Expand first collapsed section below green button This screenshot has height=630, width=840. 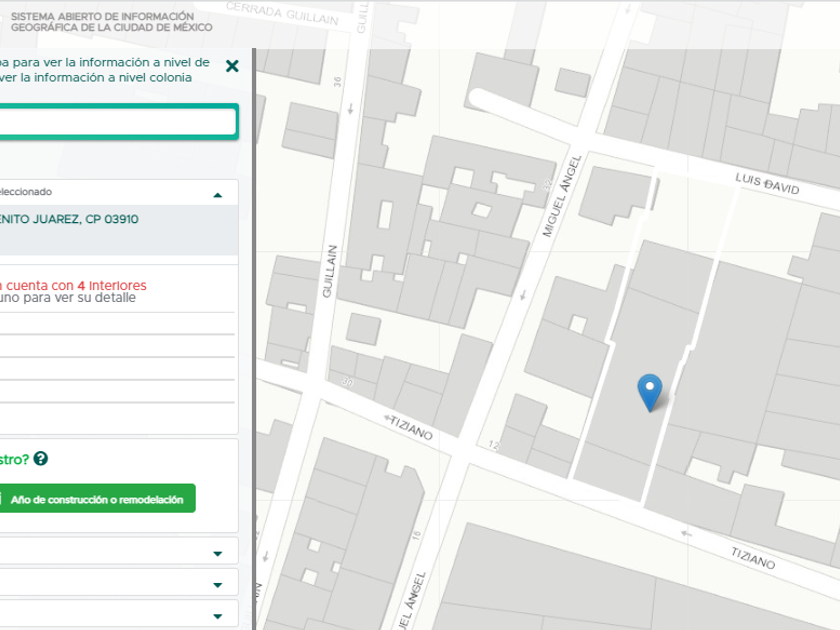pyautogui.click(x=218, y=553)
